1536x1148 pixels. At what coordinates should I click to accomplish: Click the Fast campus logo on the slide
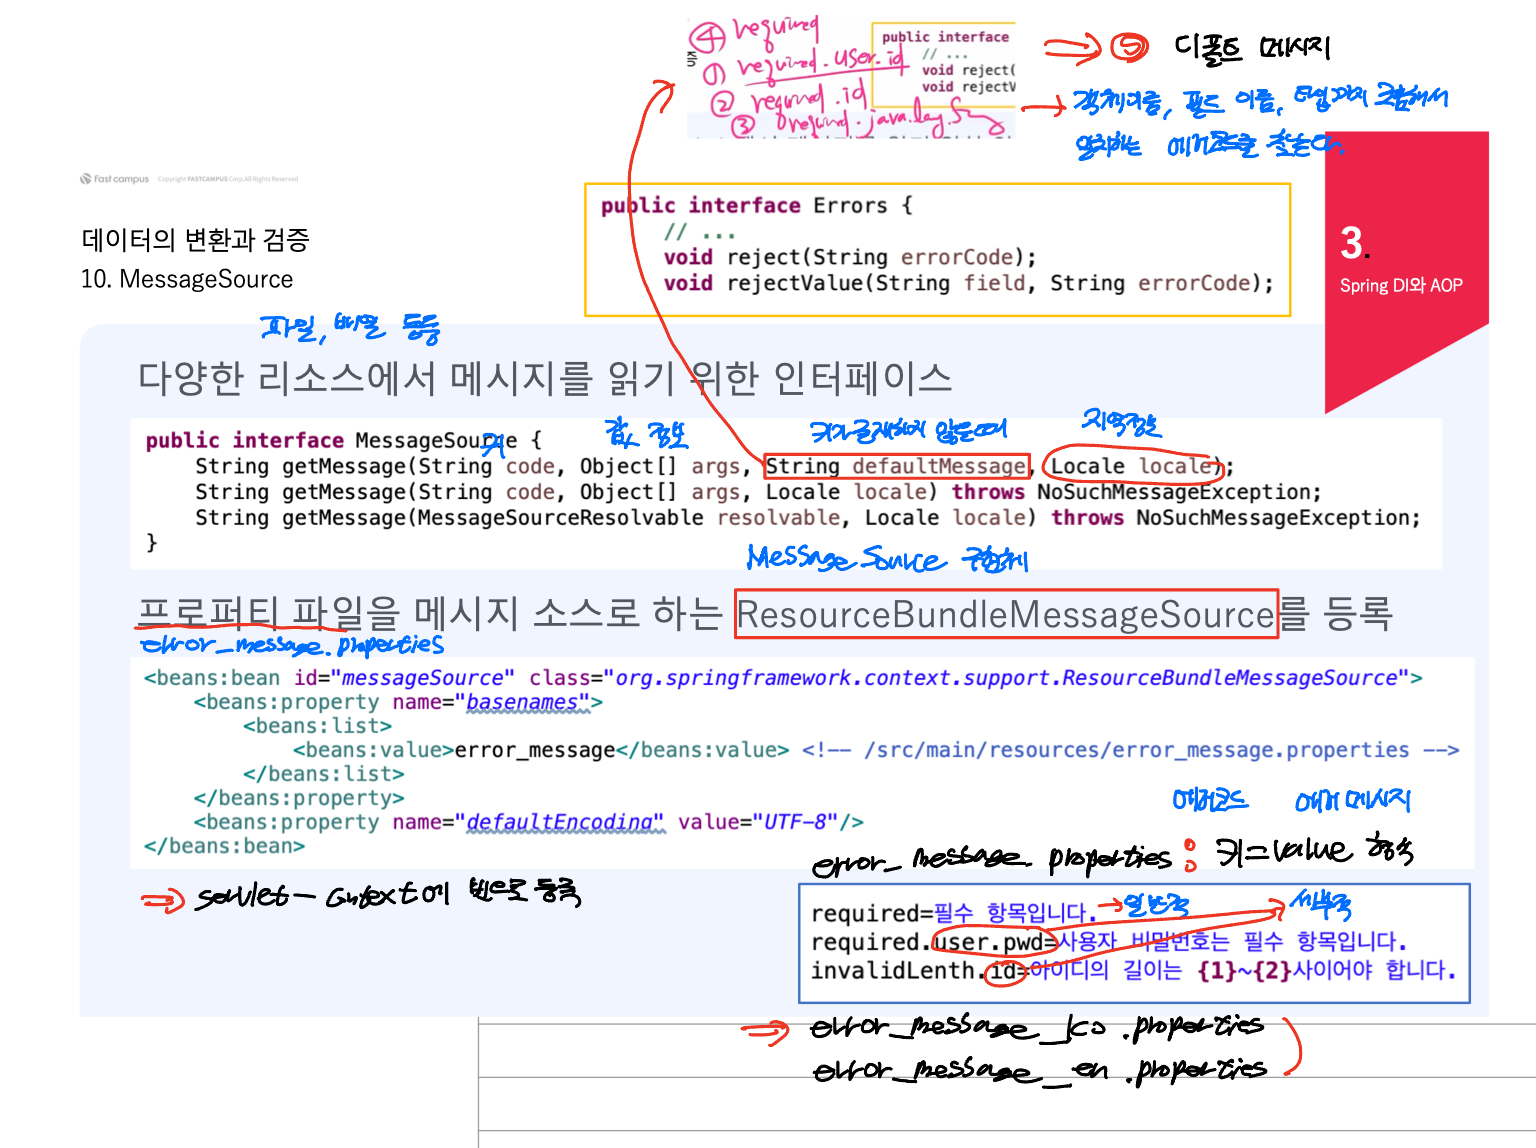coord(115,179)
